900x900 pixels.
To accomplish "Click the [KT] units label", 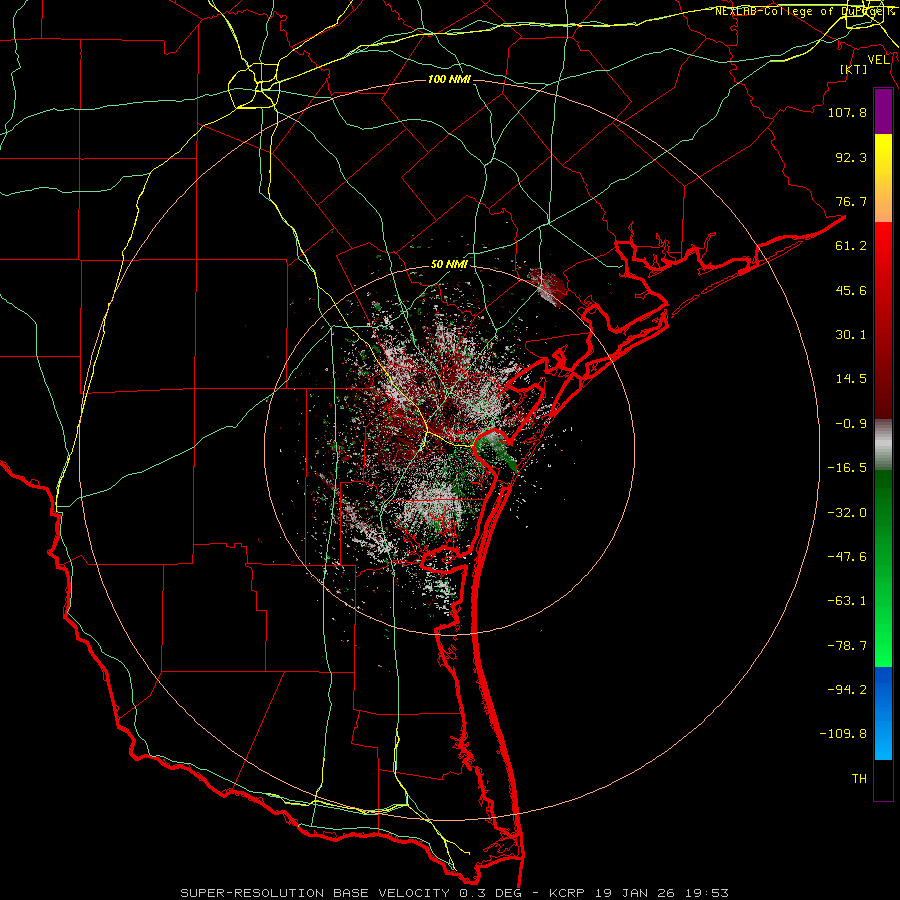I will click(x=854, y=69).
